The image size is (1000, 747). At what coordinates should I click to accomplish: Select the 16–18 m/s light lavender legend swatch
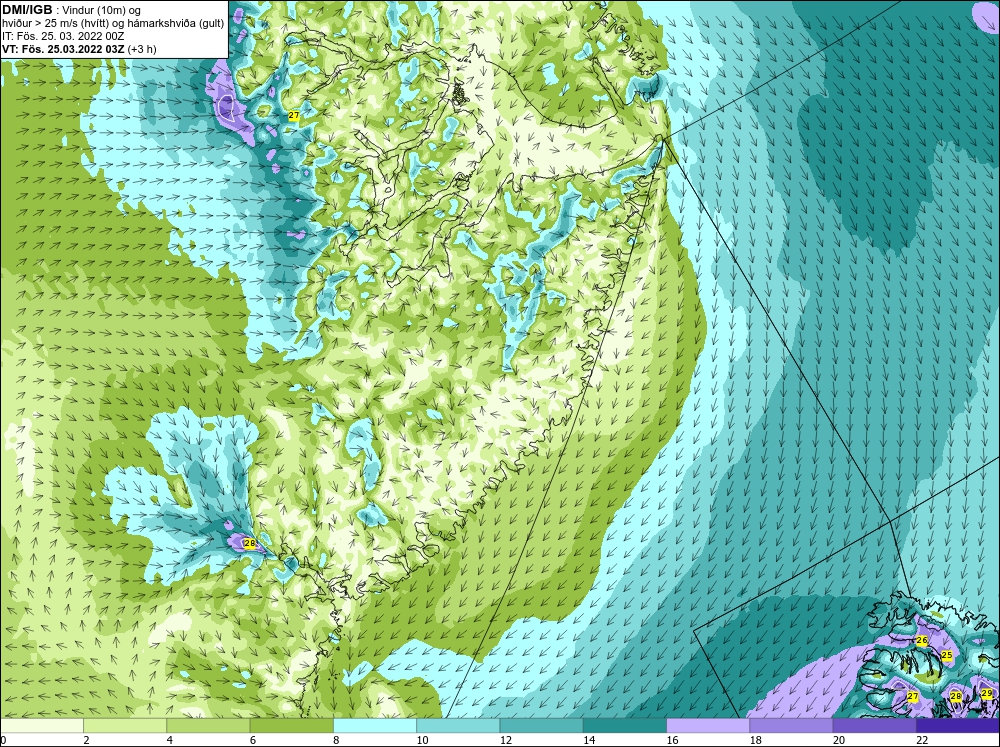pyautogui.click(x=708, y=726)
